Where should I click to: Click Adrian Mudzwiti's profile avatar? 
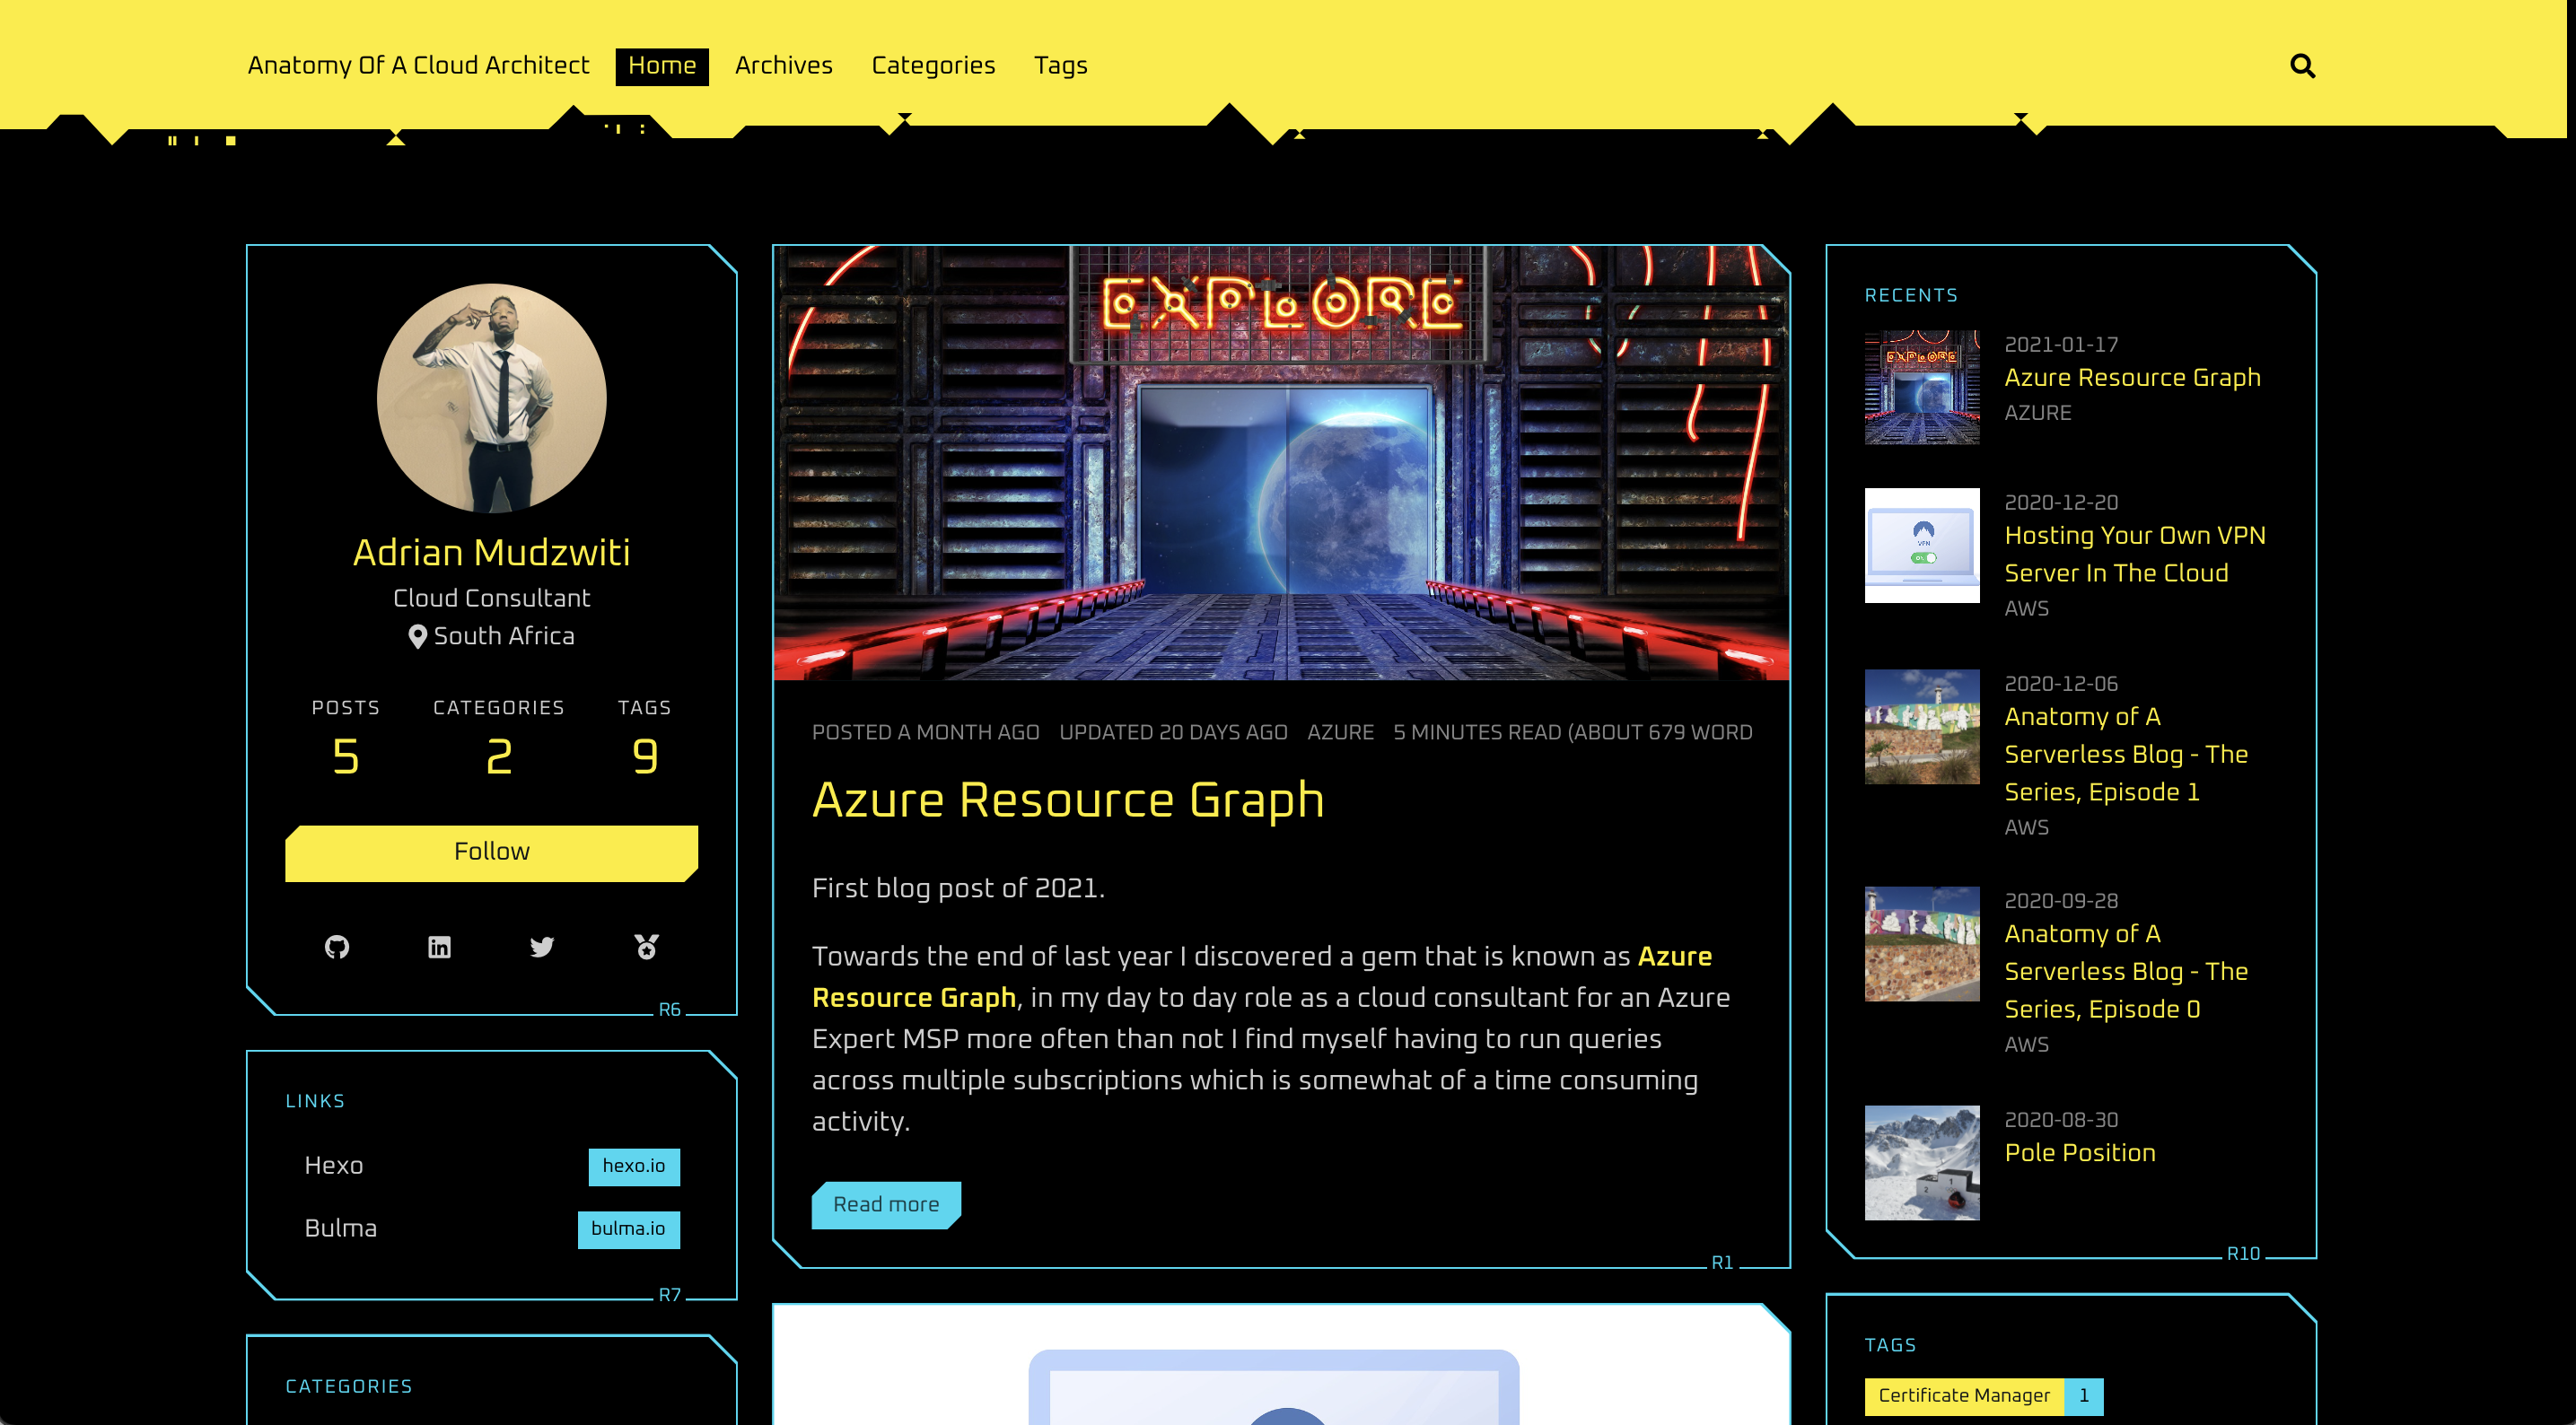[491, 398]
